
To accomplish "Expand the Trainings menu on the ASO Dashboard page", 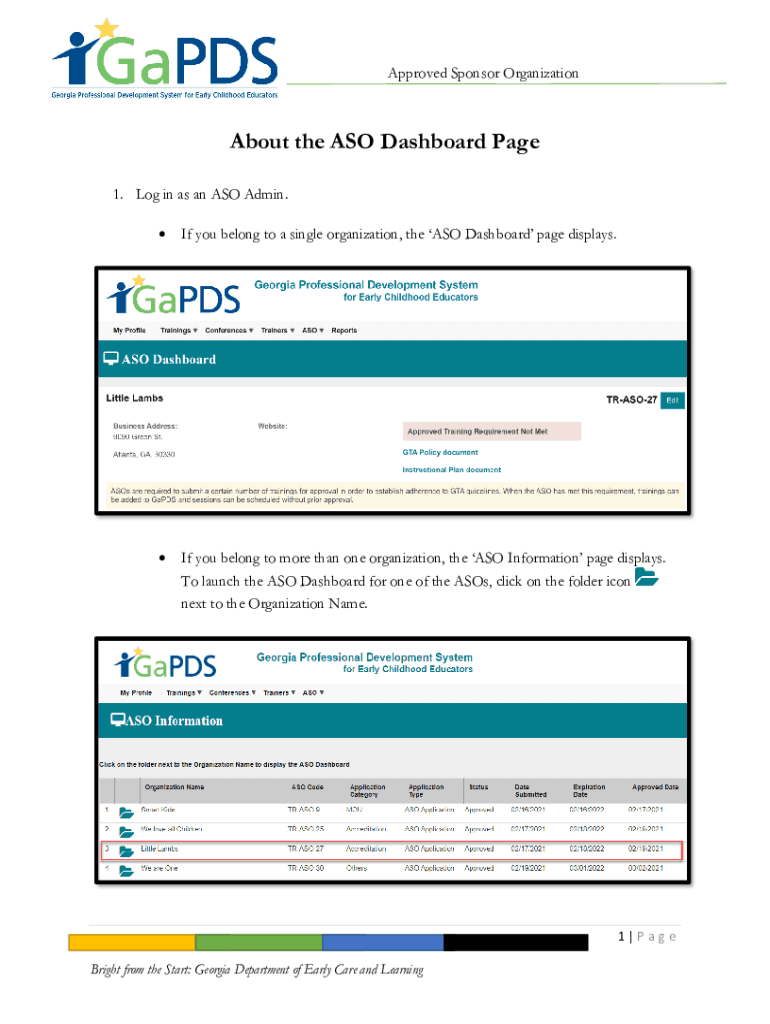I will [179, 330].
